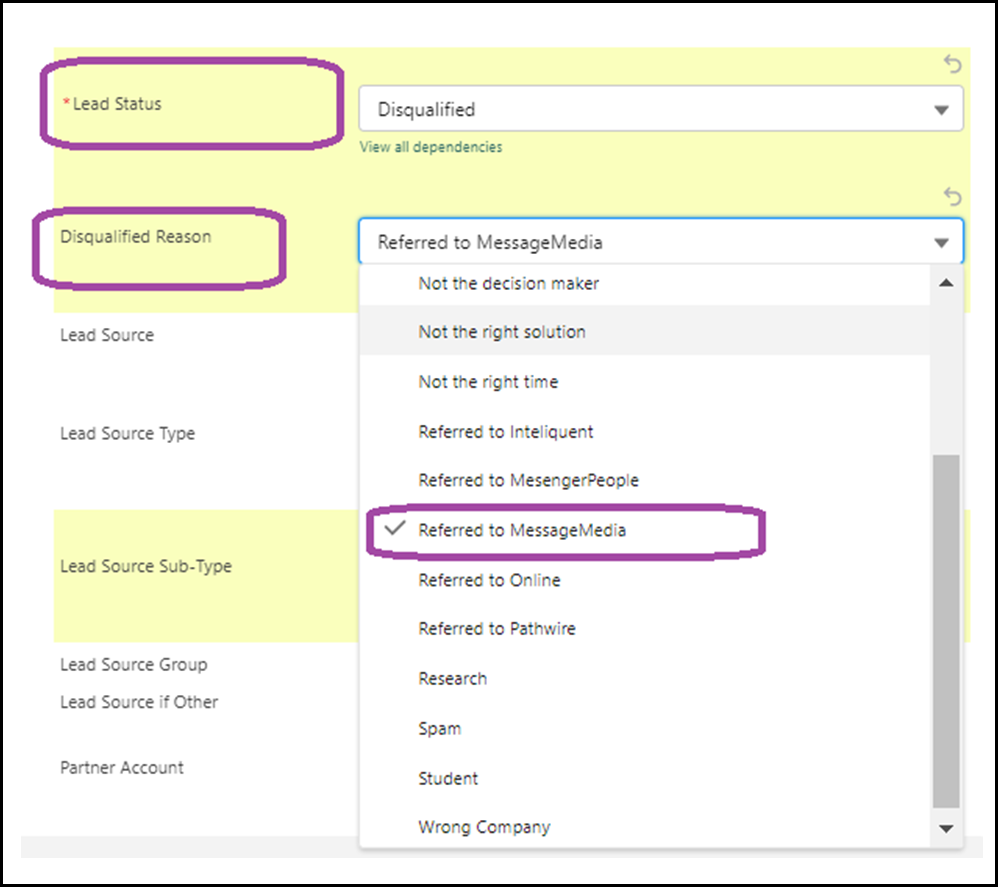Click the Lead Source Group label
The width and height of the screenshot is (998, 887).
click(x=134, y=665)
